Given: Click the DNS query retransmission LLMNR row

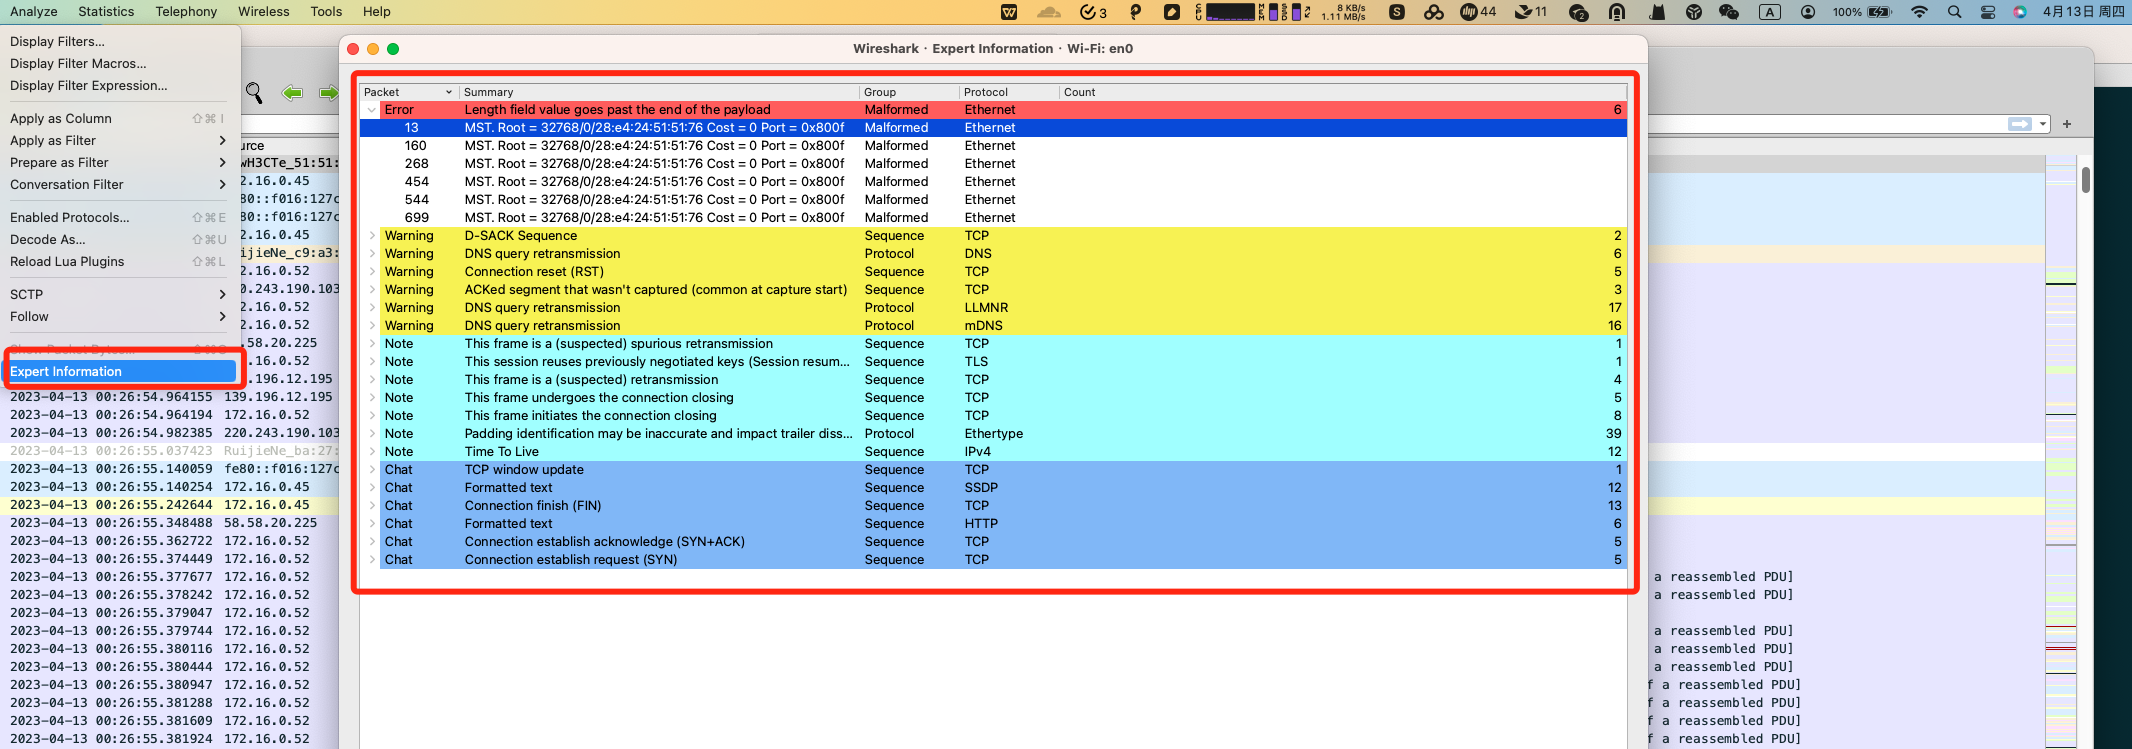Looking at the screenshot, I should tap(993, 308).
